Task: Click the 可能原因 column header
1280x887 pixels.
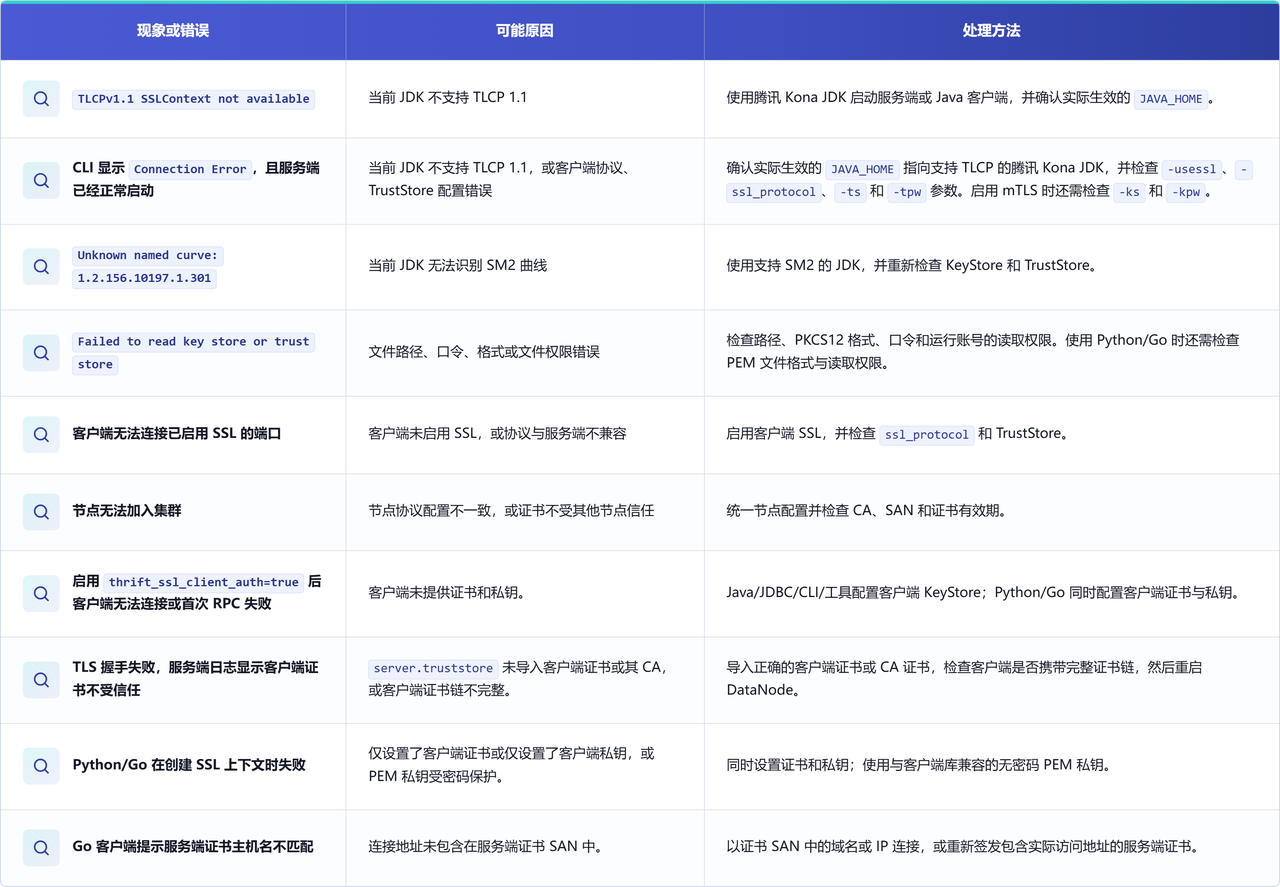Action: point(525,31)
